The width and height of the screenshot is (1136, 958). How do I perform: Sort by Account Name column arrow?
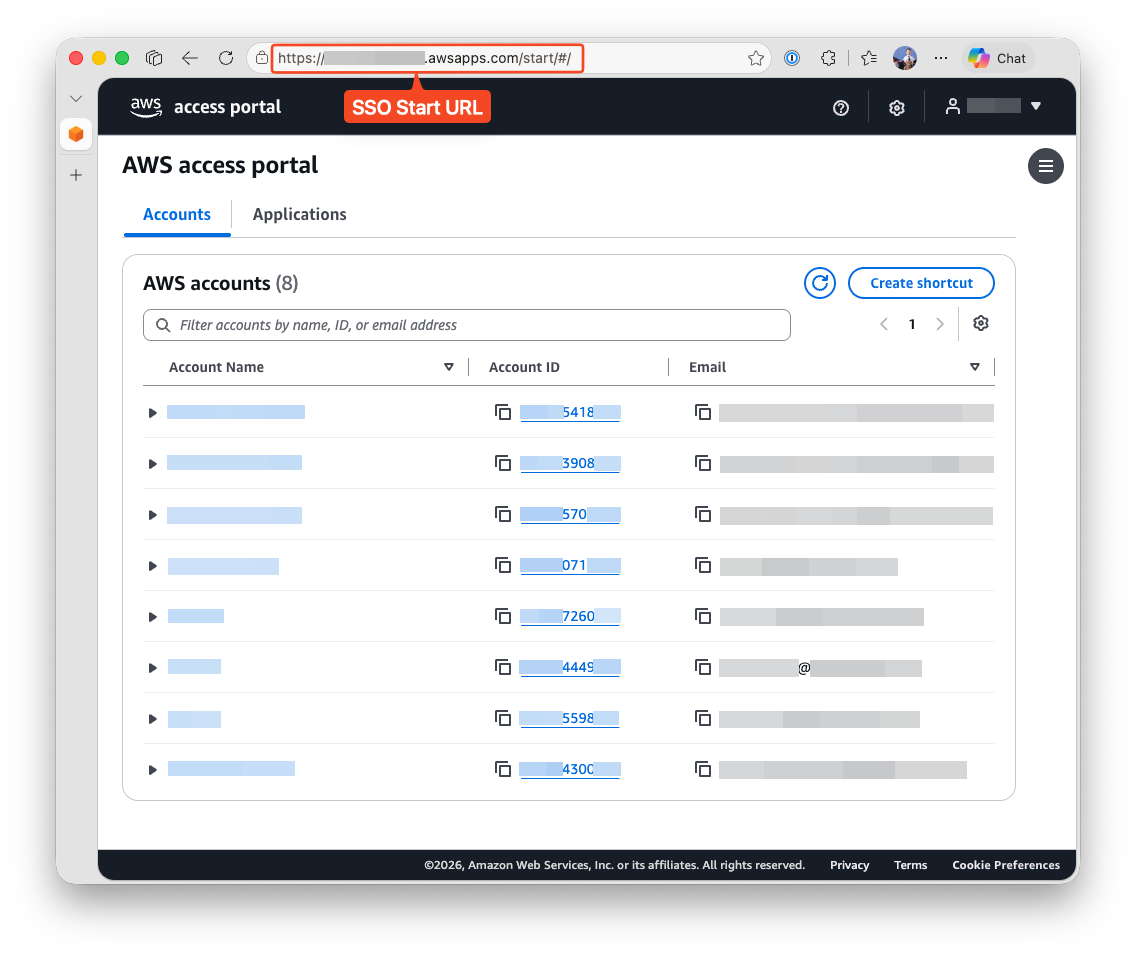(448, 367)
